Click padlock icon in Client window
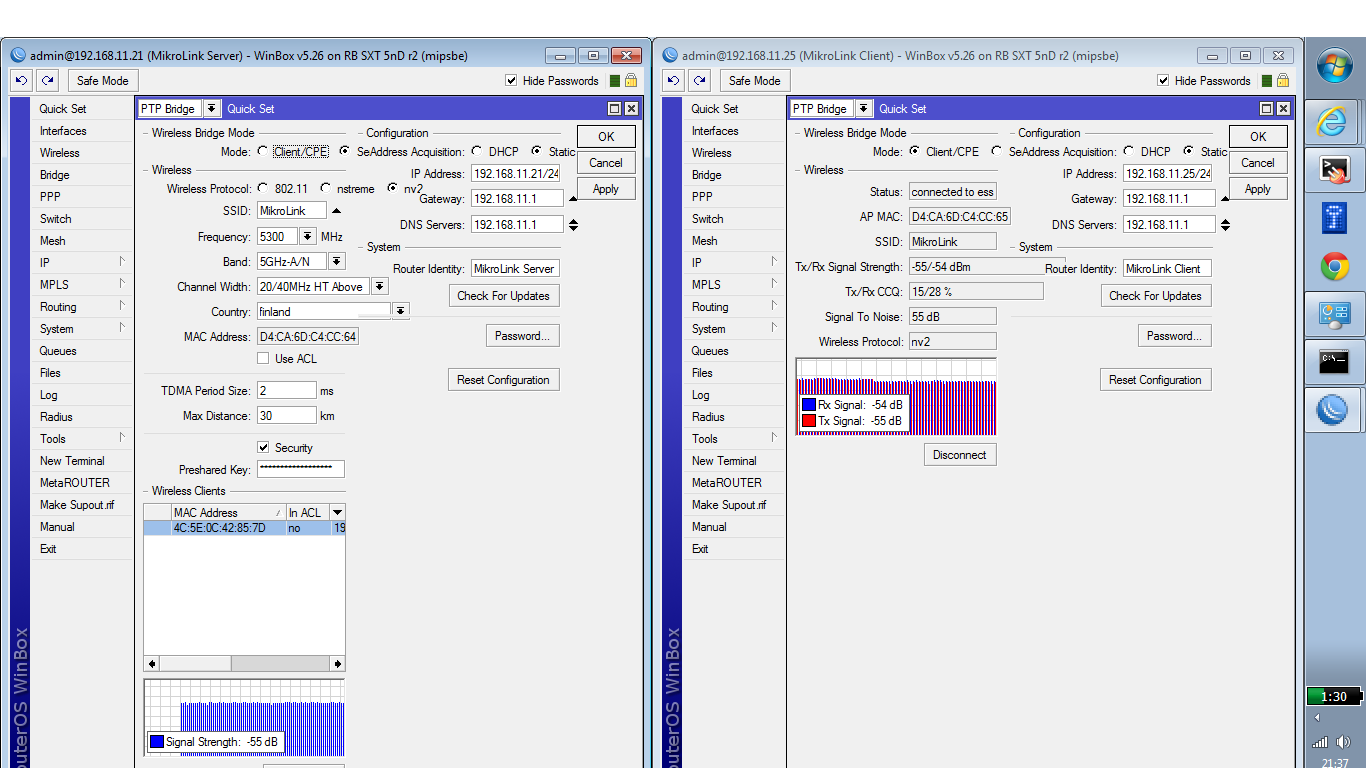 point(1283,81)
